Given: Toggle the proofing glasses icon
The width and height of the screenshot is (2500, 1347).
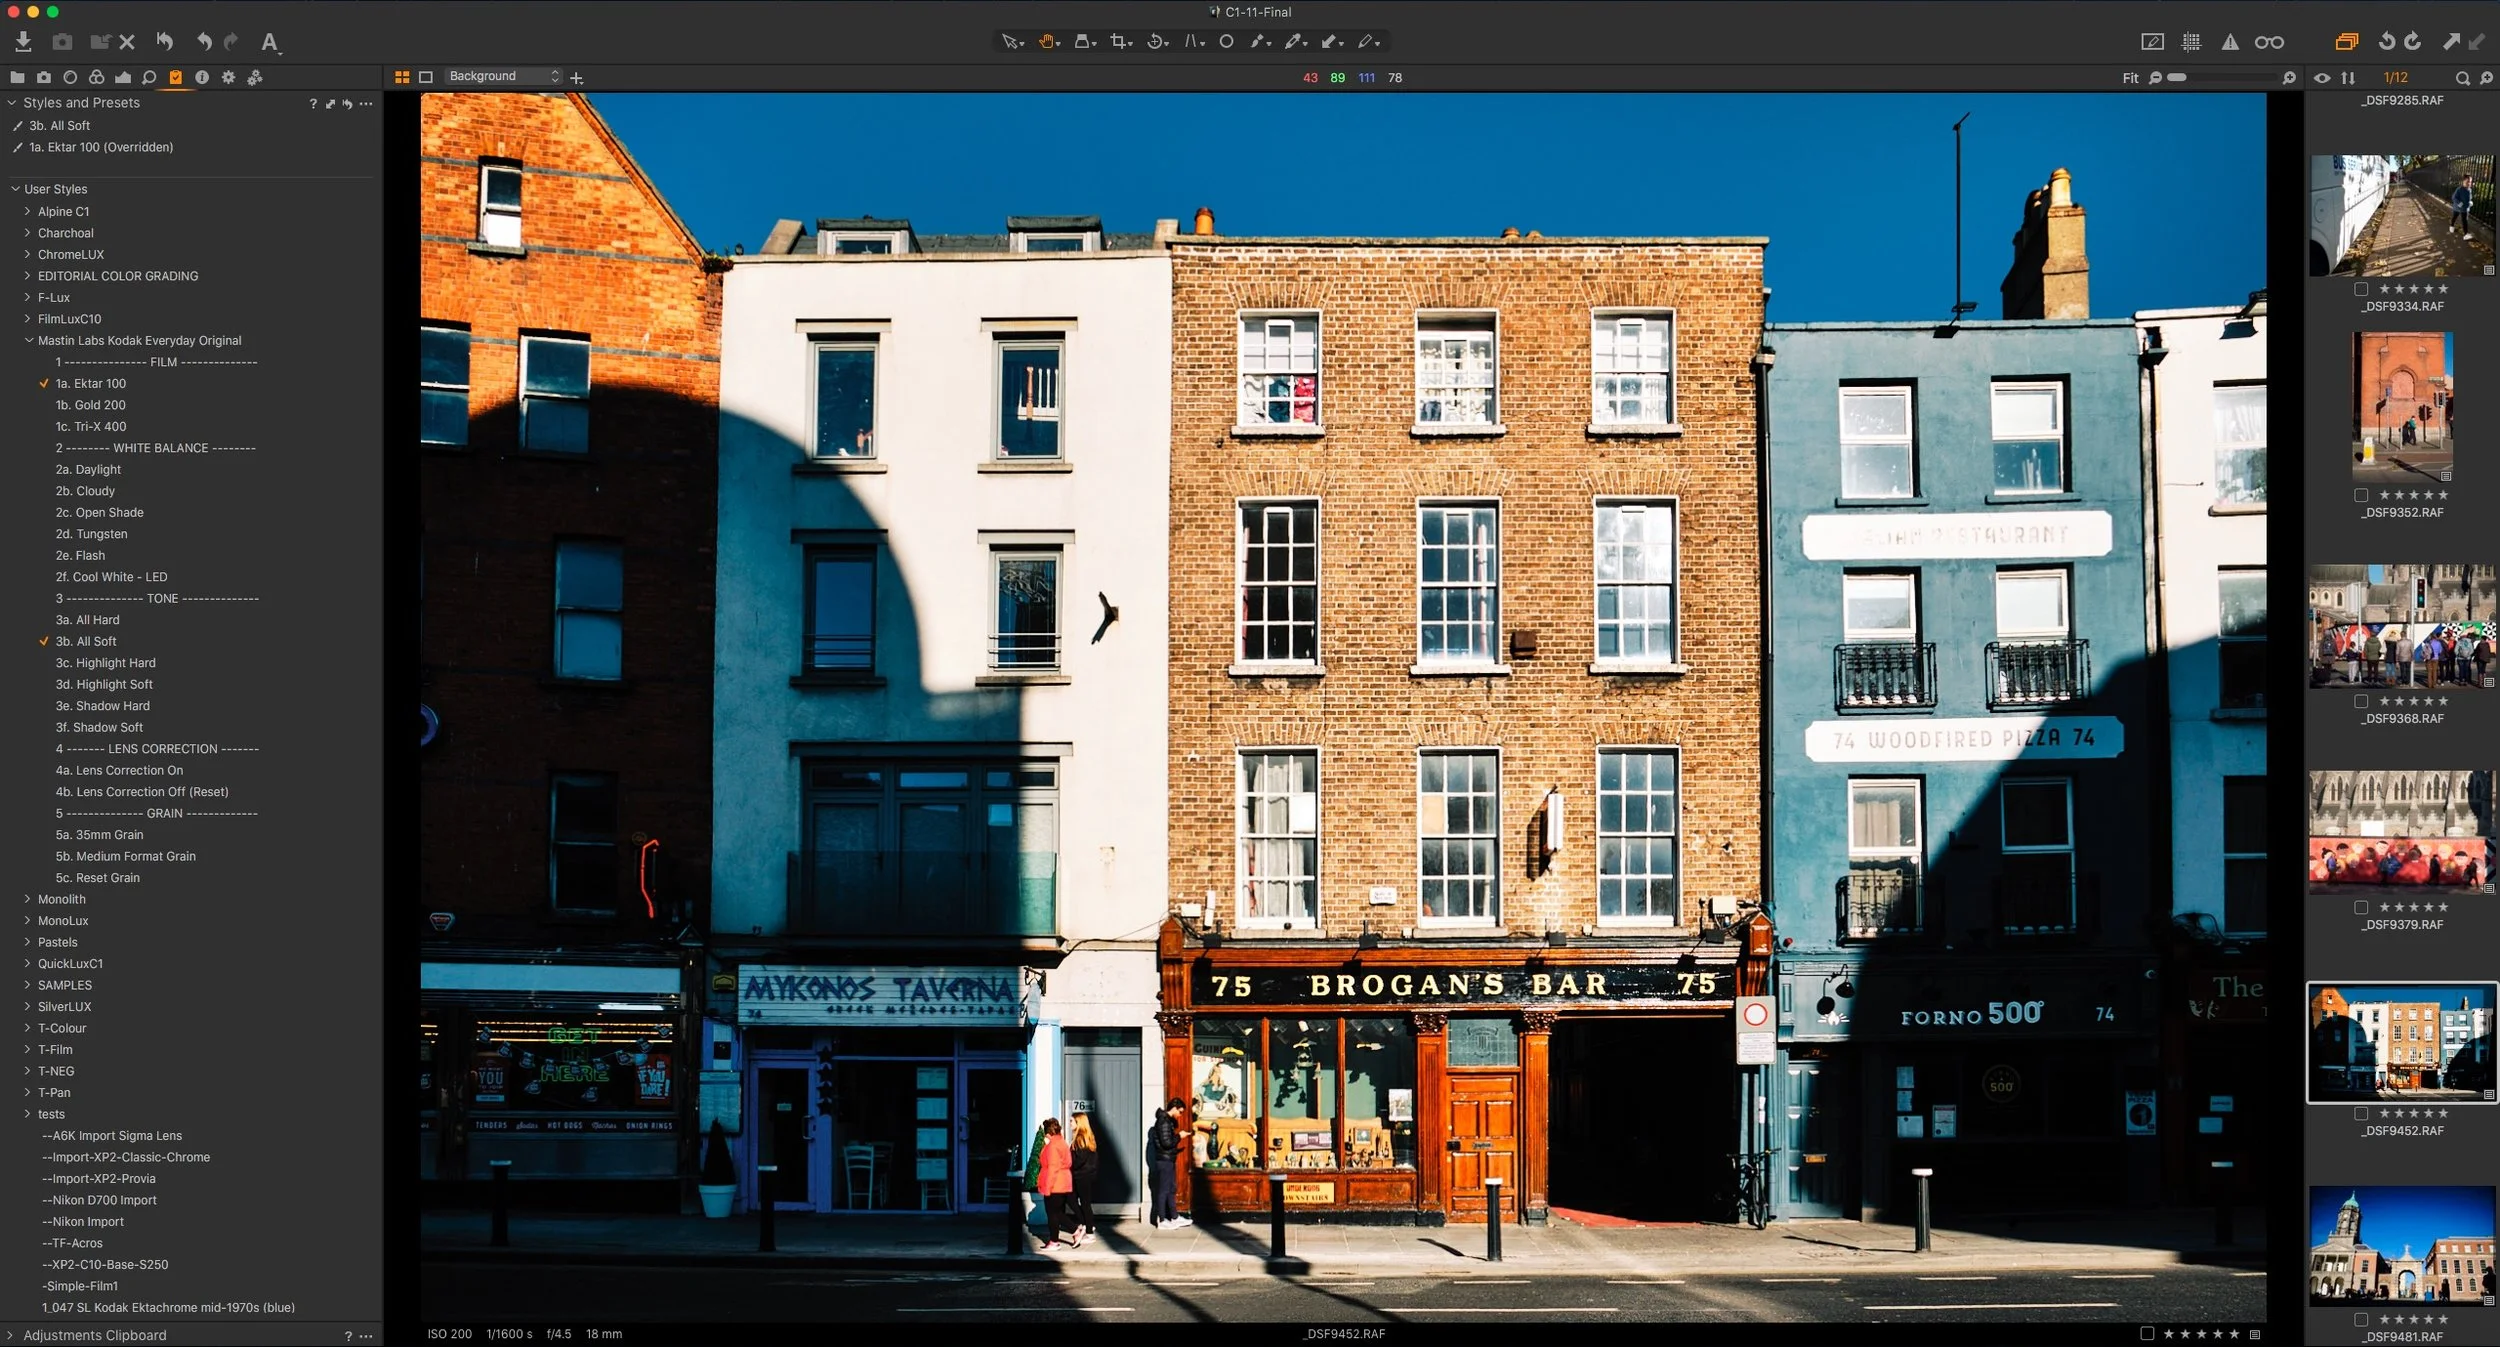Looking at the screenshot, I should [2269, 42].
